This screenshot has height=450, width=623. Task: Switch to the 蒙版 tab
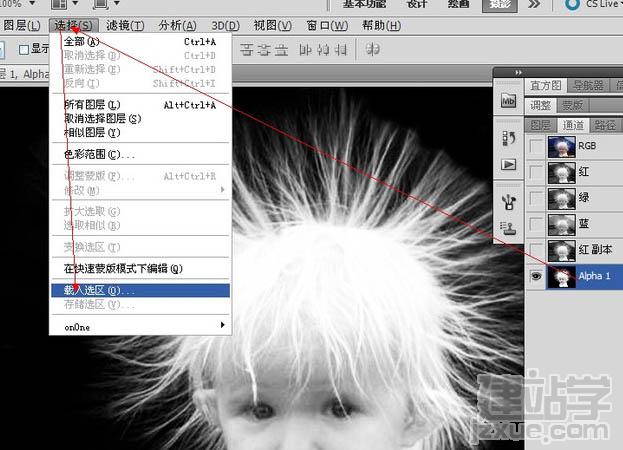[x=573, y=105]
